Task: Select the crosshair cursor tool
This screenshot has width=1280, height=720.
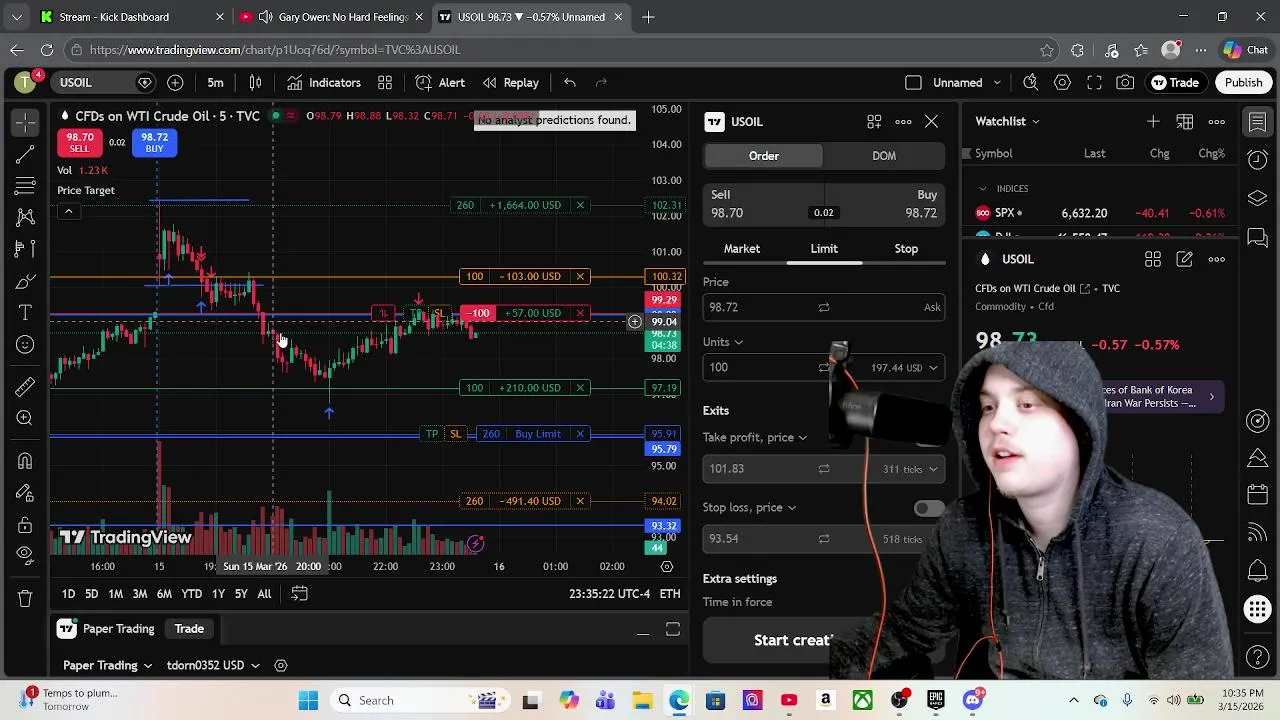Action: click(25, 122)
